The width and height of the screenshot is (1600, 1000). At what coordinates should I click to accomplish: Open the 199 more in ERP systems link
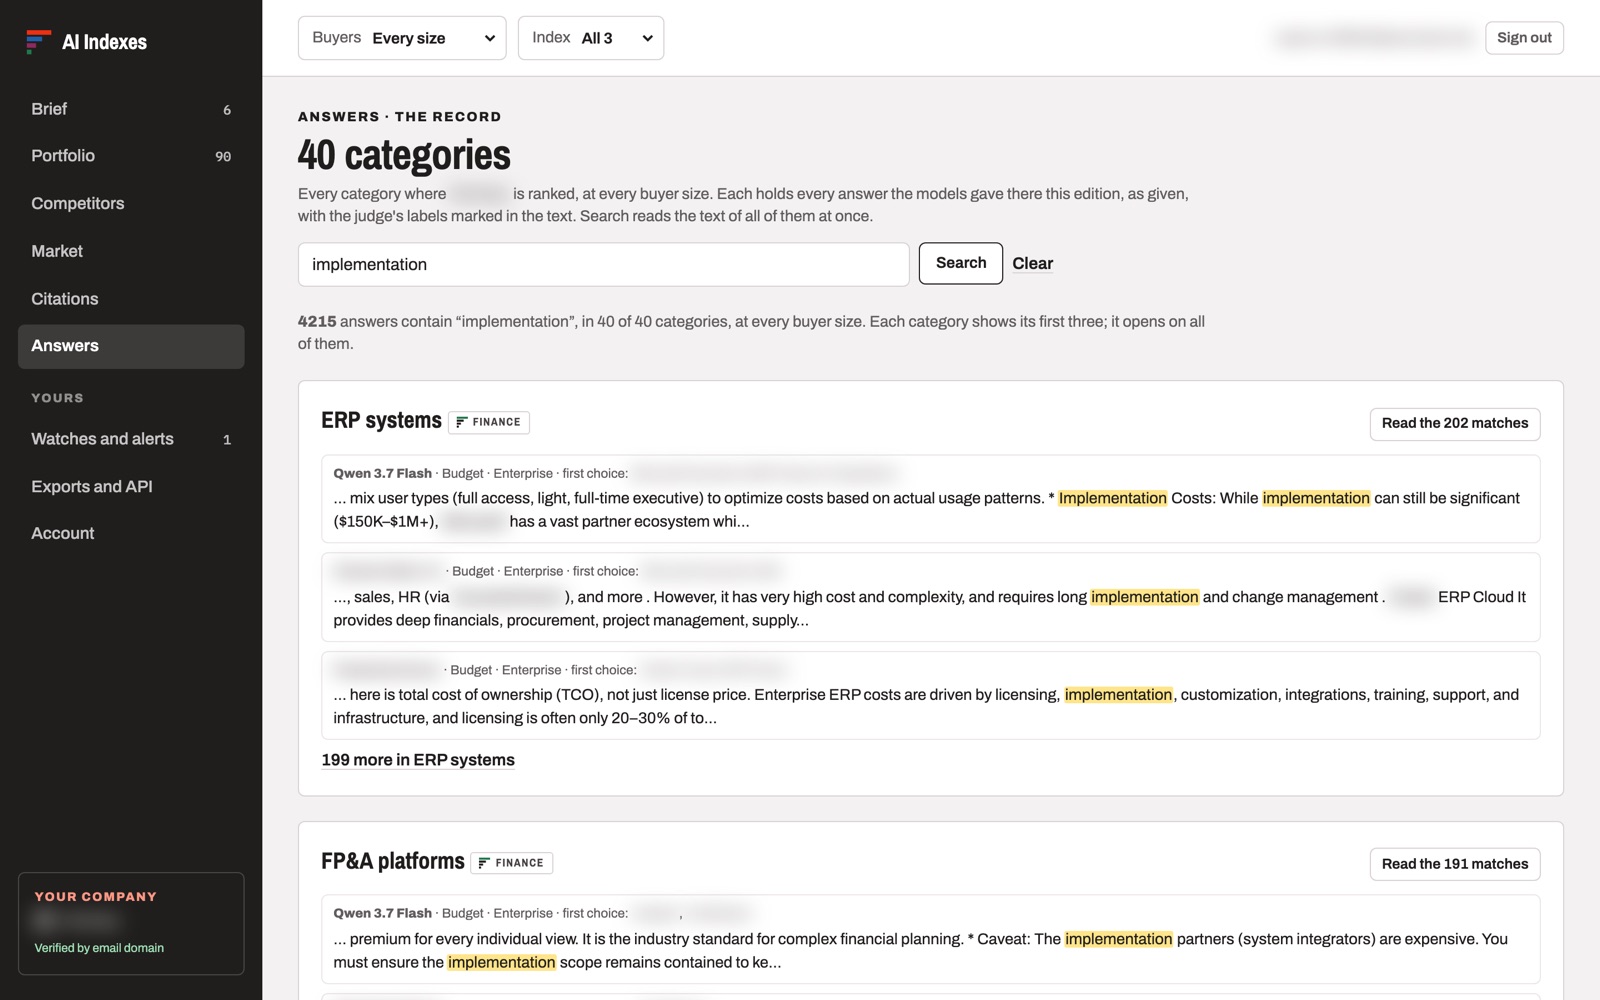pyautogui.click(x=418, y=760)
